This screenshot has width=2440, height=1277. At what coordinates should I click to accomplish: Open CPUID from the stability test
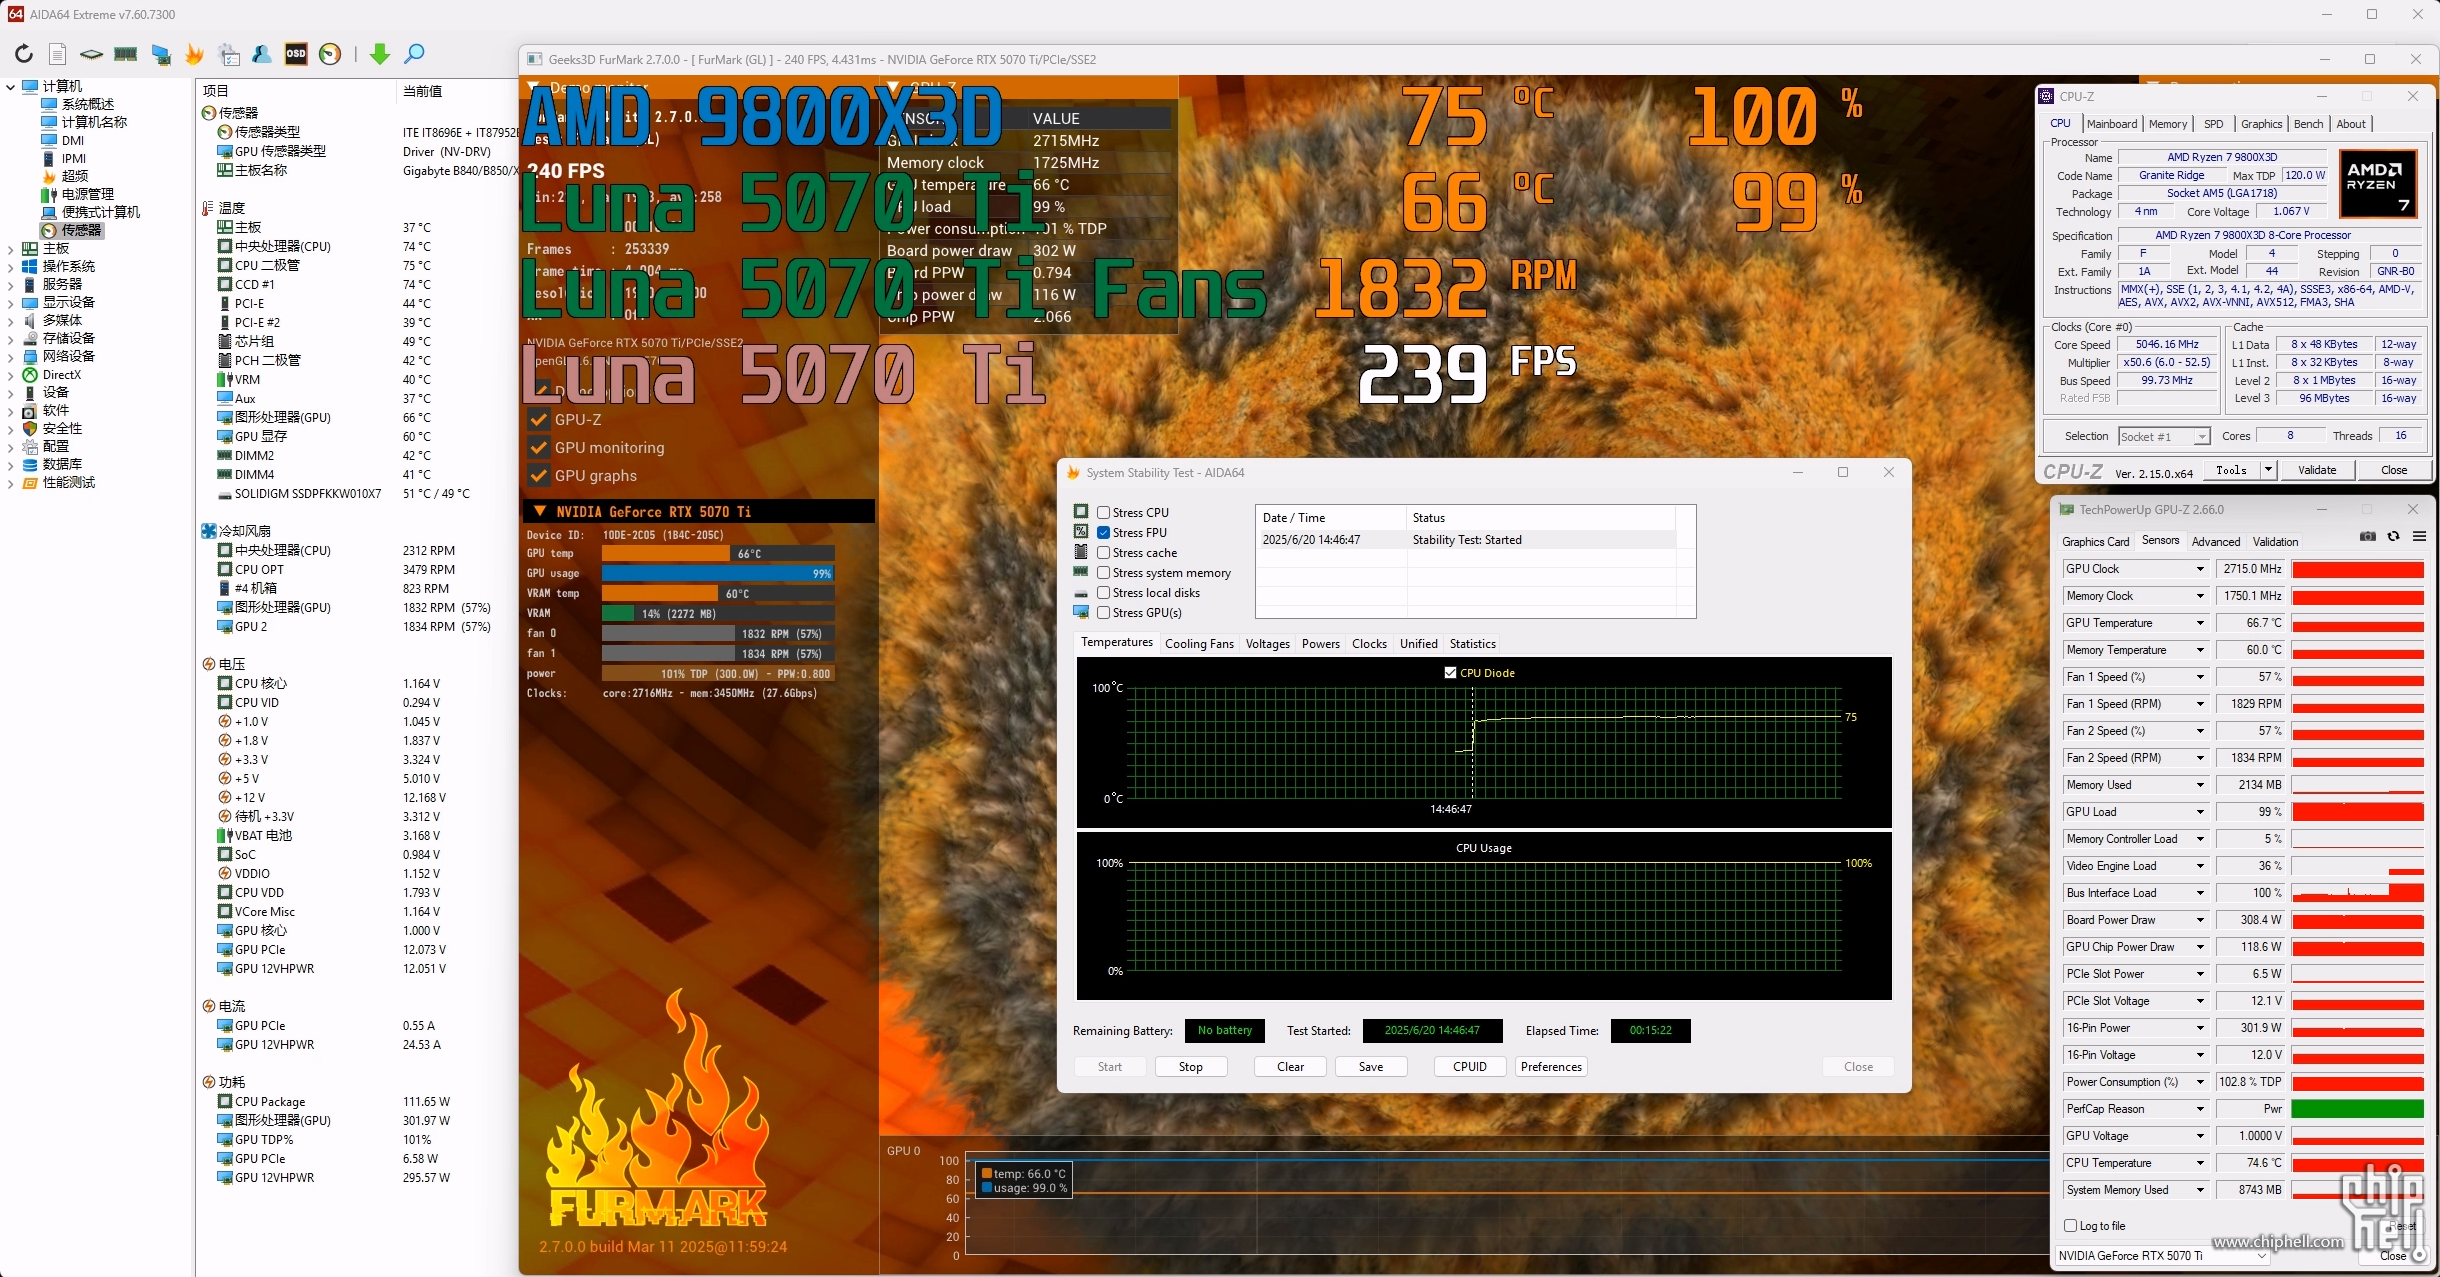tap(1470, 1067)
